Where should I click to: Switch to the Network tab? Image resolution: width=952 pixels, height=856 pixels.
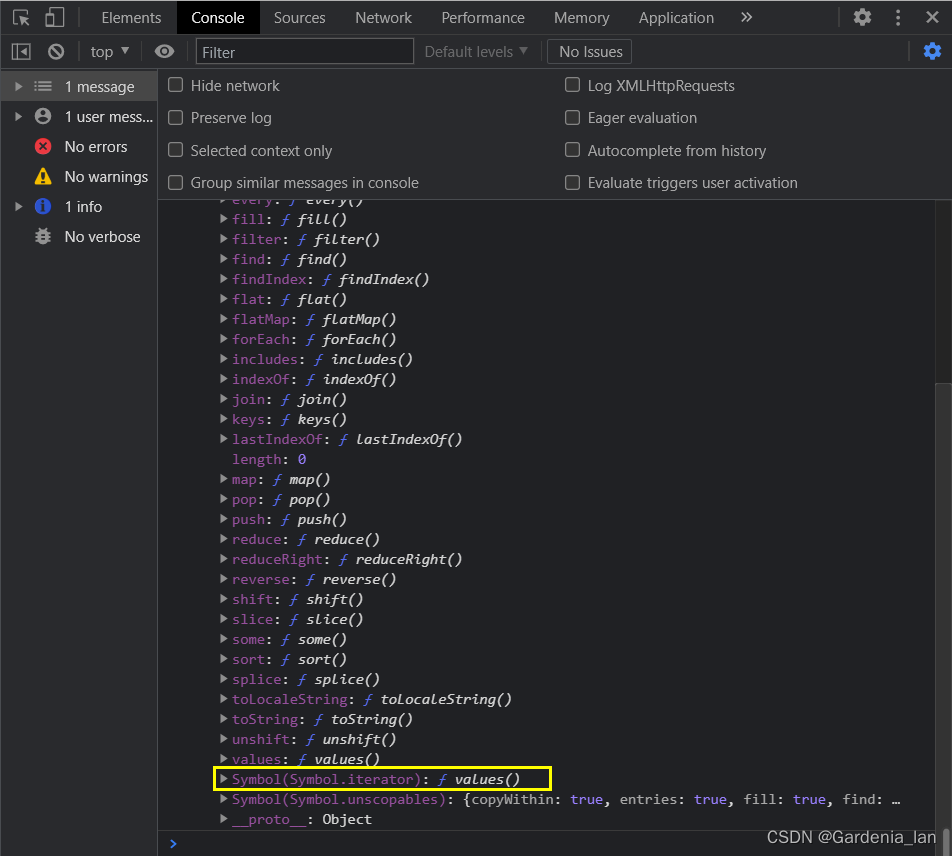click(383, 17)
